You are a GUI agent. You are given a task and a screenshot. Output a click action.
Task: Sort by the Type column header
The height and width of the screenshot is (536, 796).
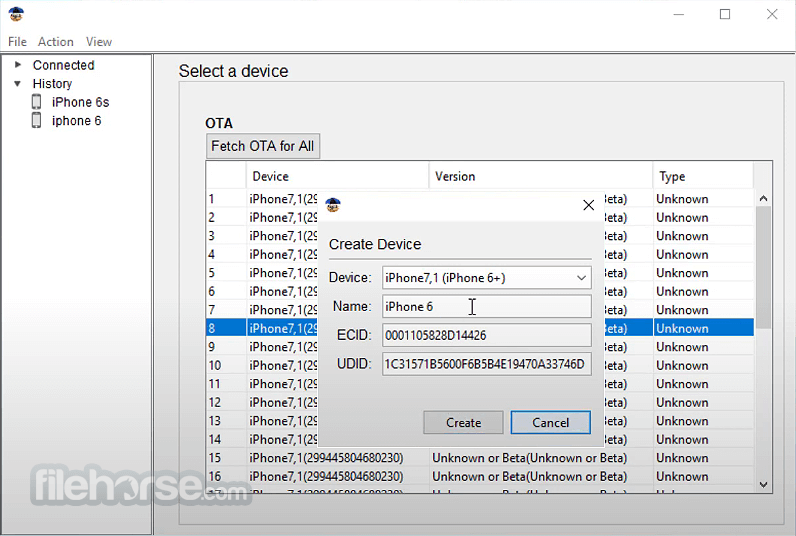[703, 176]
